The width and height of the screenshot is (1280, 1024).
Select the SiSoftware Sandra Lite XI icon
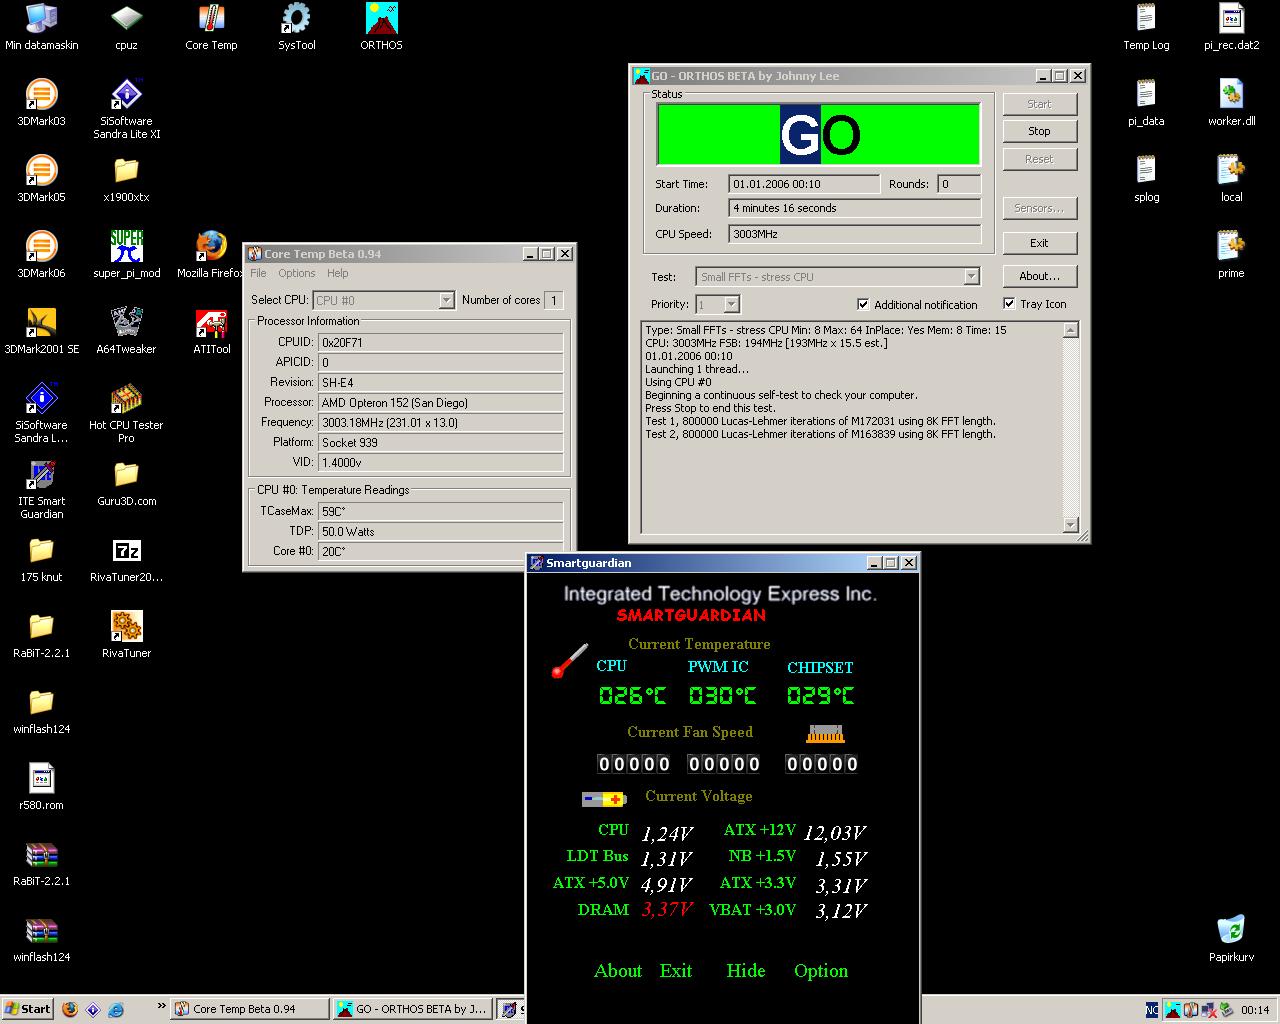(126, 109)
